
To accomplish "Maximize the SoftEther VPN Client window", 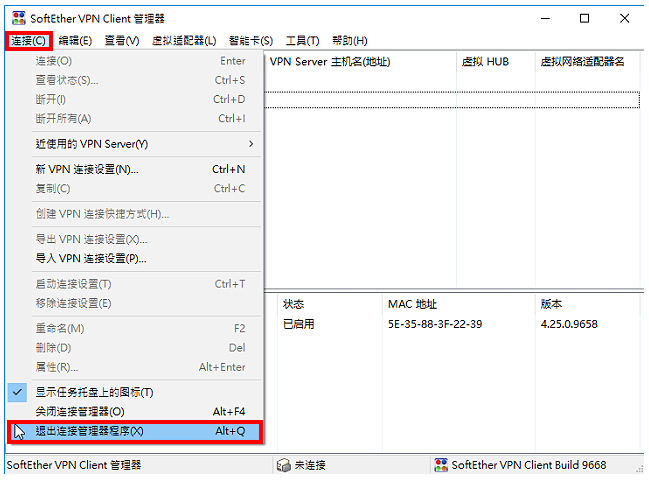I will (x=584, y=18).
